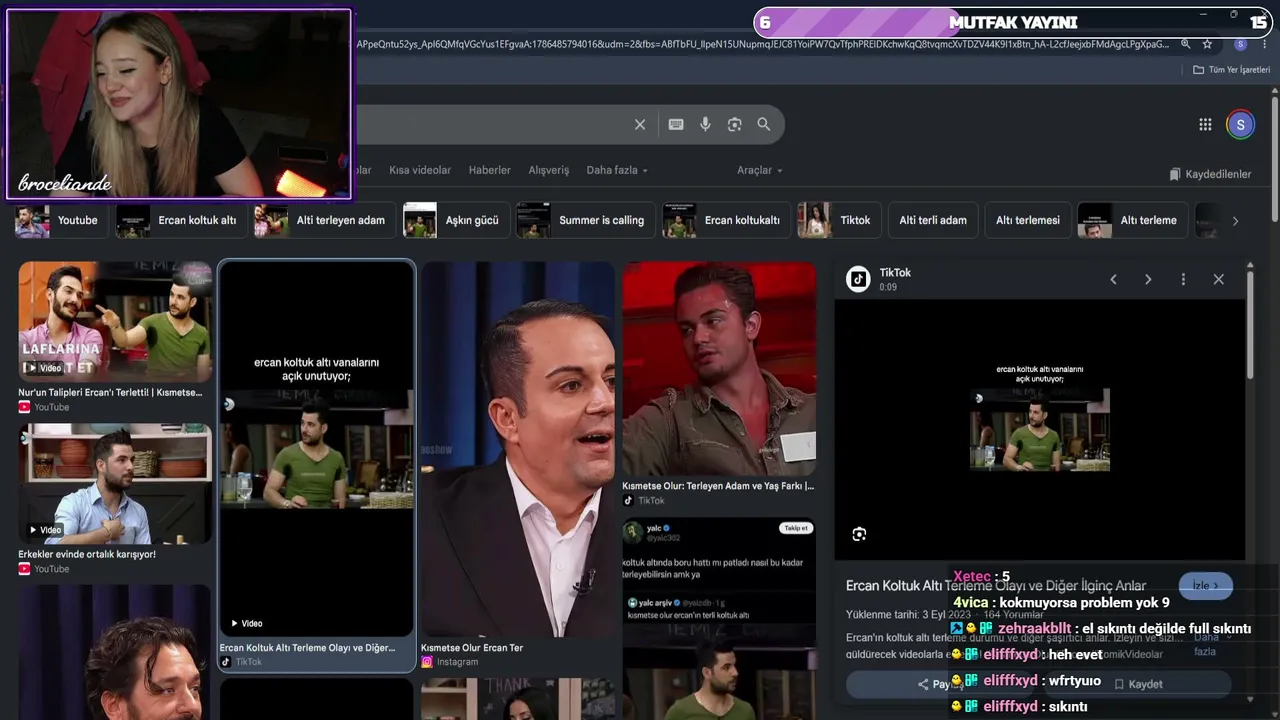Go to the next image in preview panel
1280x720 pixels.
tap(1148, 280)
